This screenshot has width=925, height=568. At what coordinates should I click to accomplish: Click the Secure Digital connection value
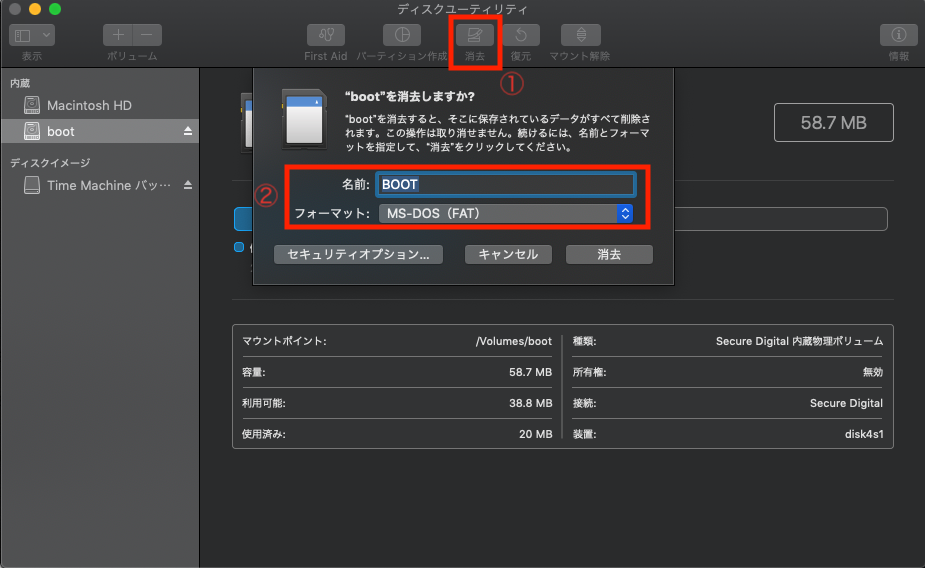846,403
